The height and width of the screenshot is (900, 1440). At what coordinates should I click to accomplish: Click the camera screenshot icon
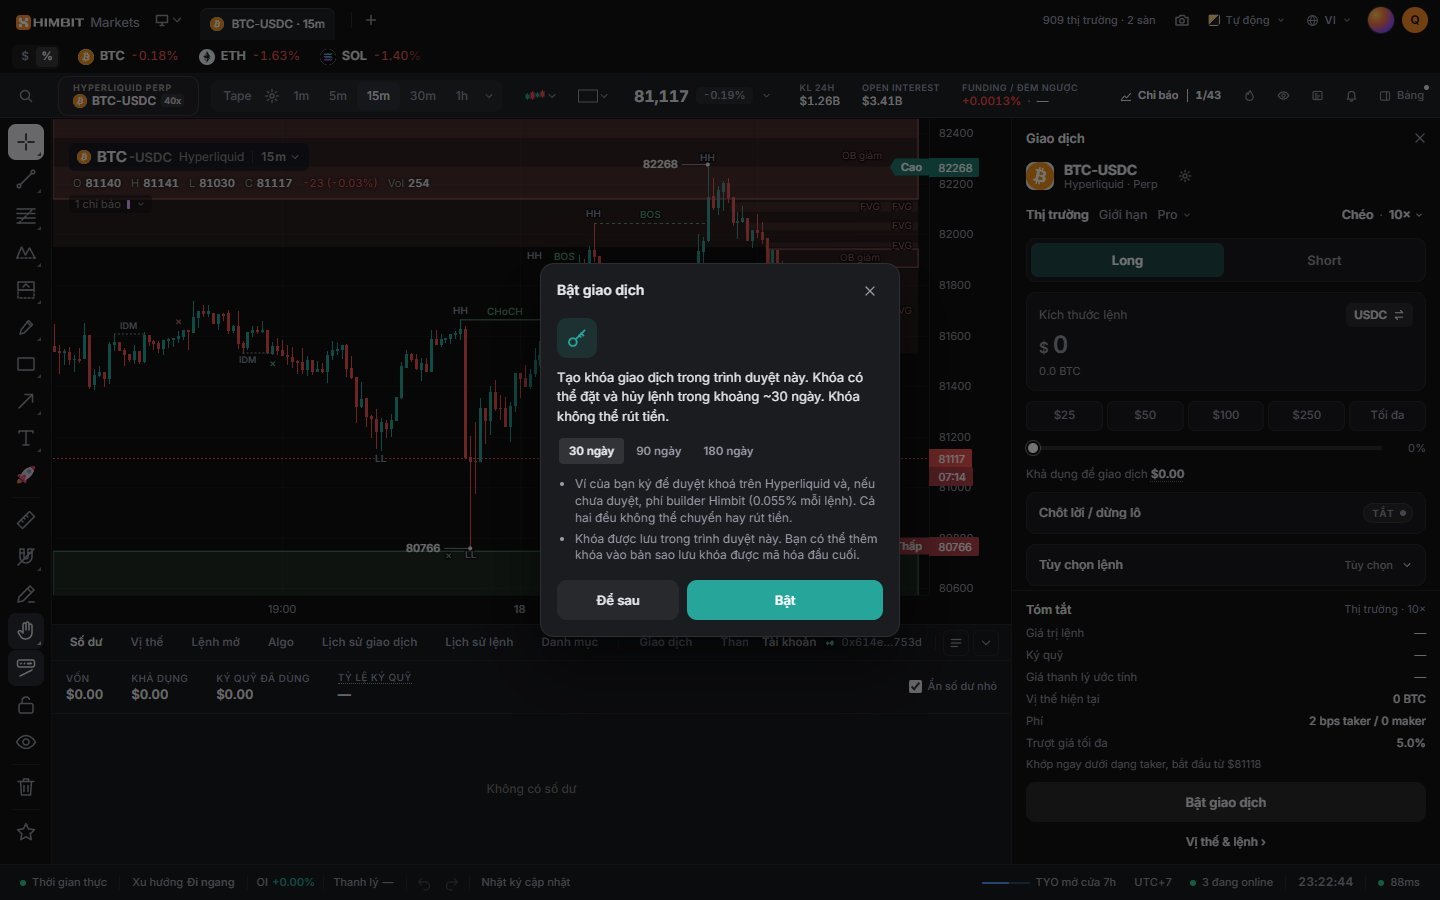click(1182, 20)
